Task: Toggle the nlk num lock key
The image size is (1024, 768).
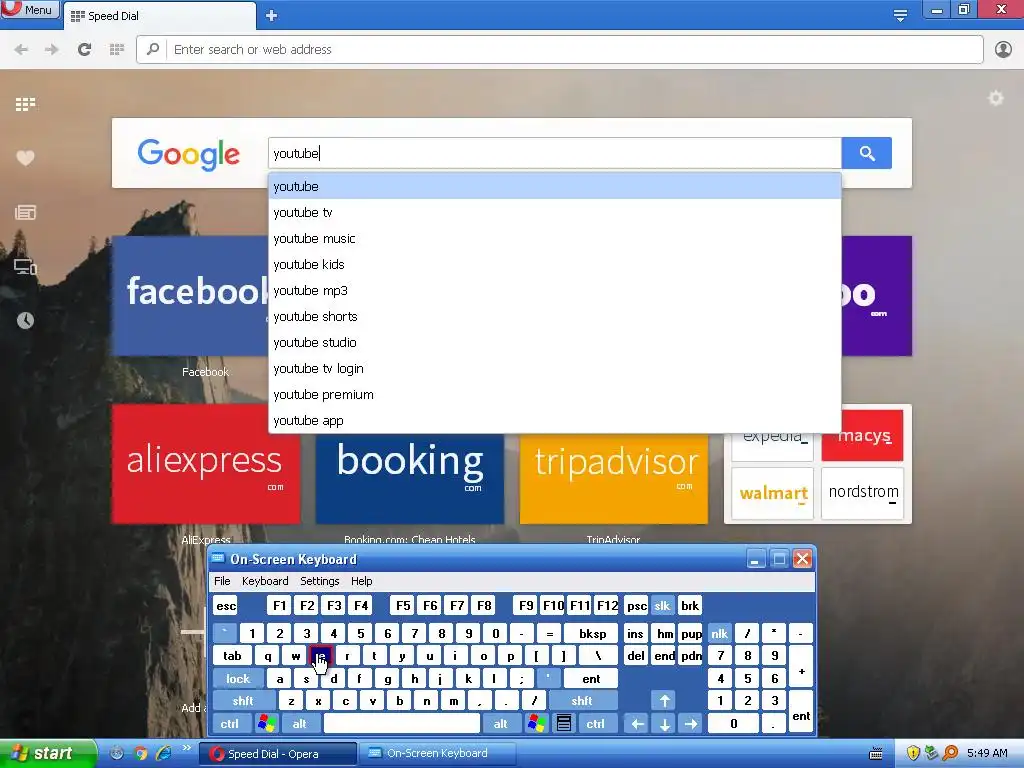Action: point(719,633)
